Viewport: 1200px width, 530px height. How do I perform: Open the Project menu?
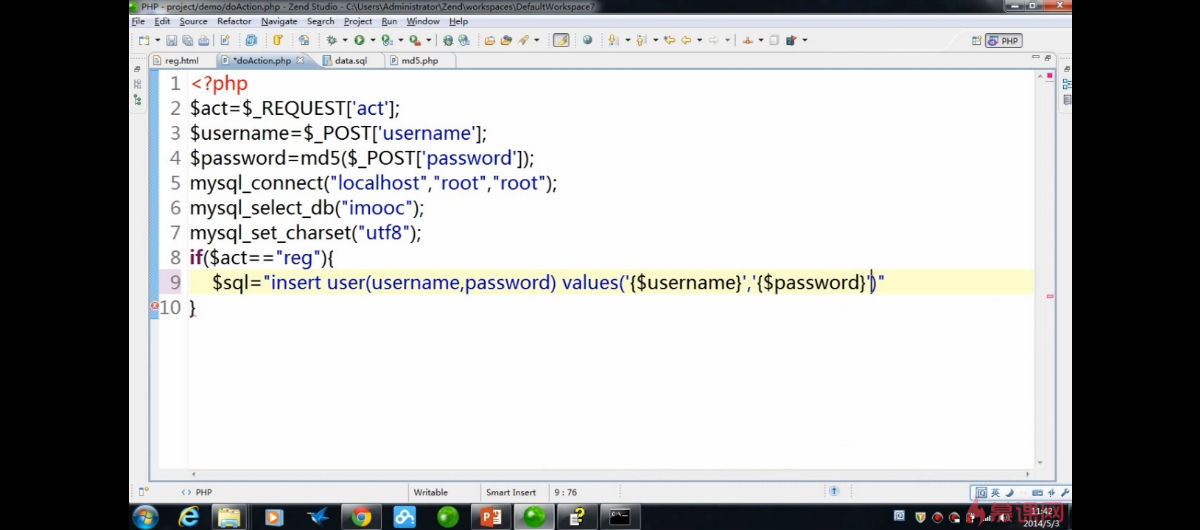click(x=358, y=21)
